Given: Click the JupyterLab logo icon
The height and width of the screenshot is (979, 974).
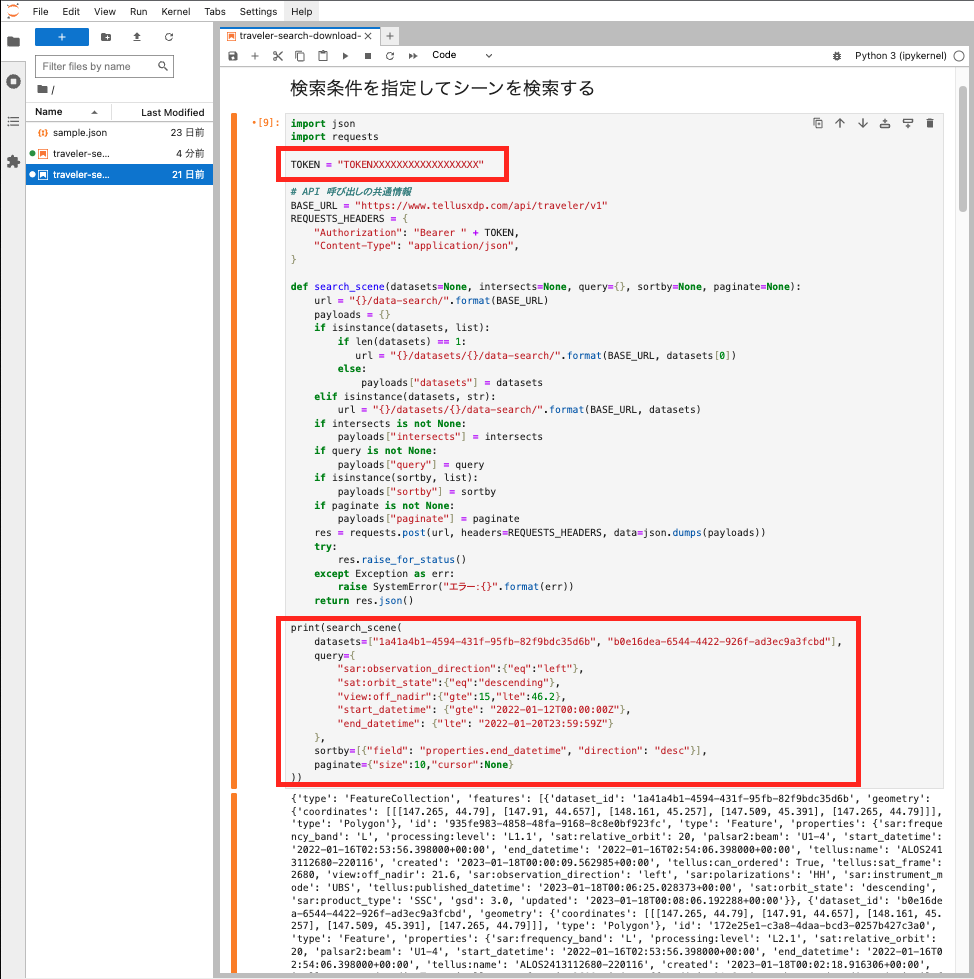Looking at the screenshot, I should point(12,11).
